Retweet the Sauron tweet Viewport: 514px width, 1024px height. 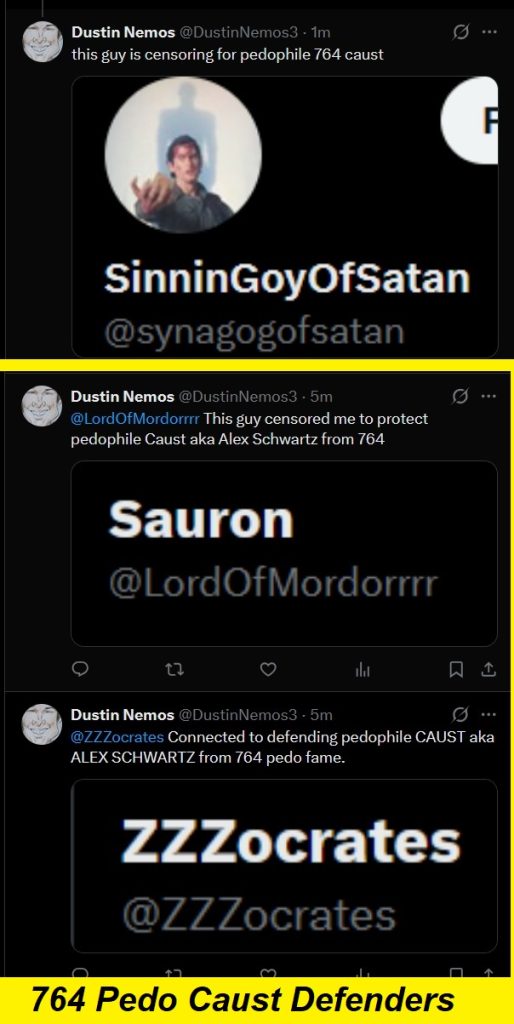(x=174, y=669)
